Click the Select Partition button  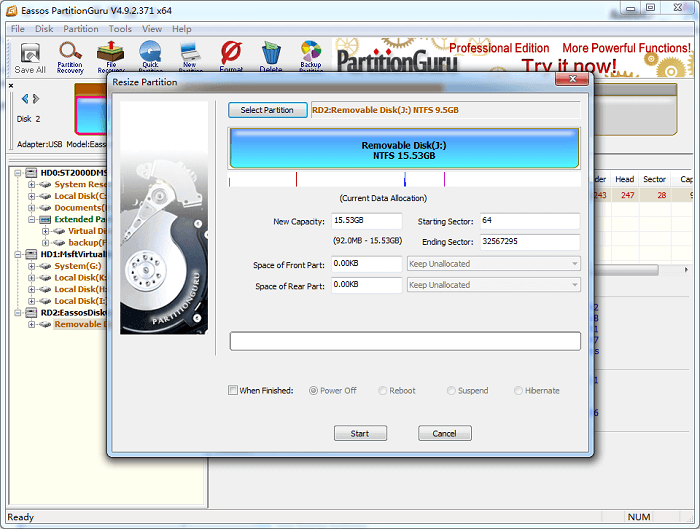coord(267,110)
